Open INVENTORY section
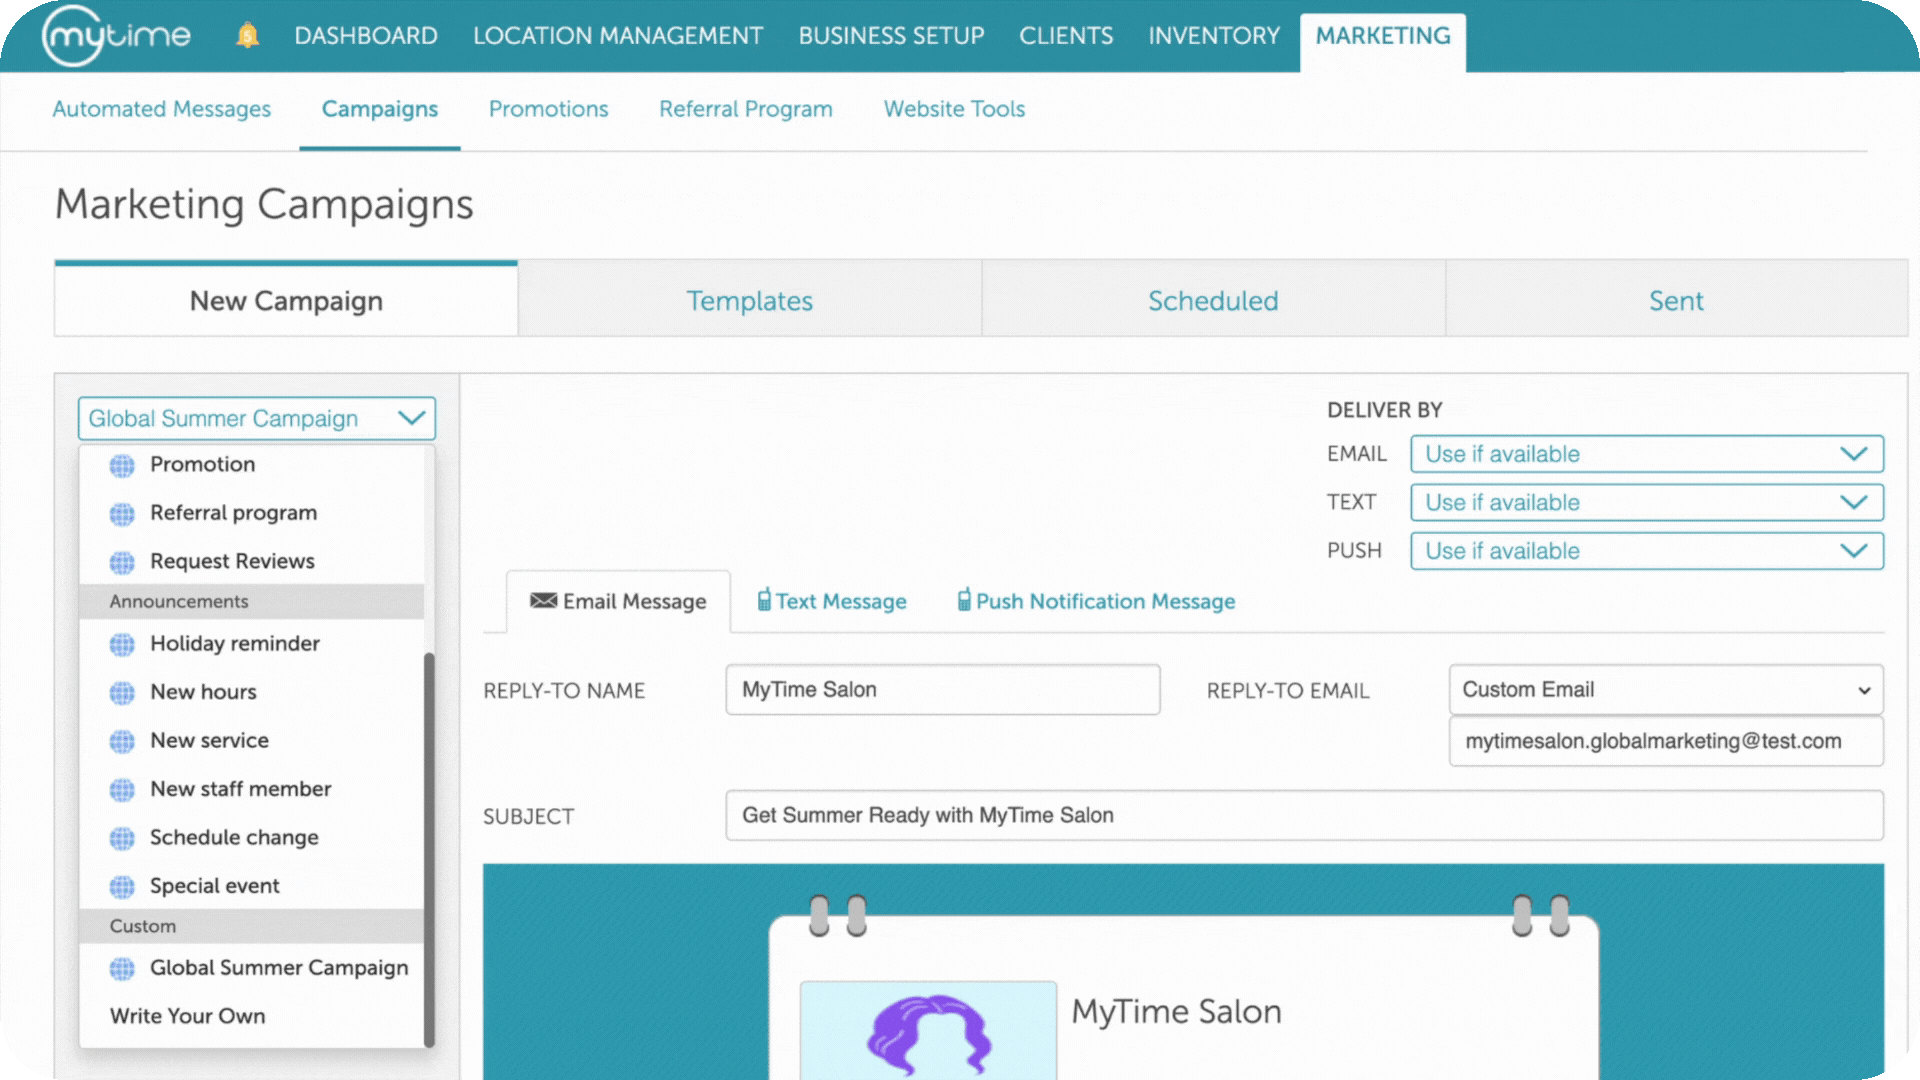 (1214, 36)
